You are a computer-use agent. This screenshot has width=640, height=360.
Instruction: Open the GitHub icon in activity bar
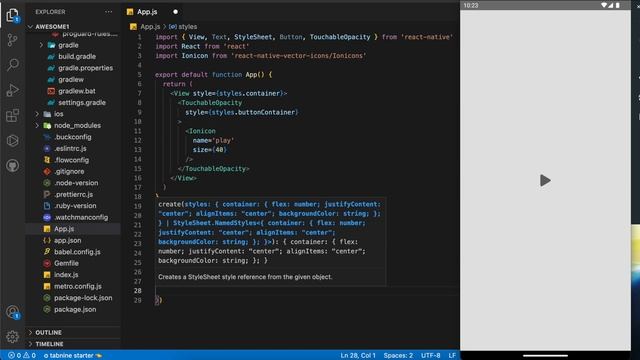click(x=12, y=166)
